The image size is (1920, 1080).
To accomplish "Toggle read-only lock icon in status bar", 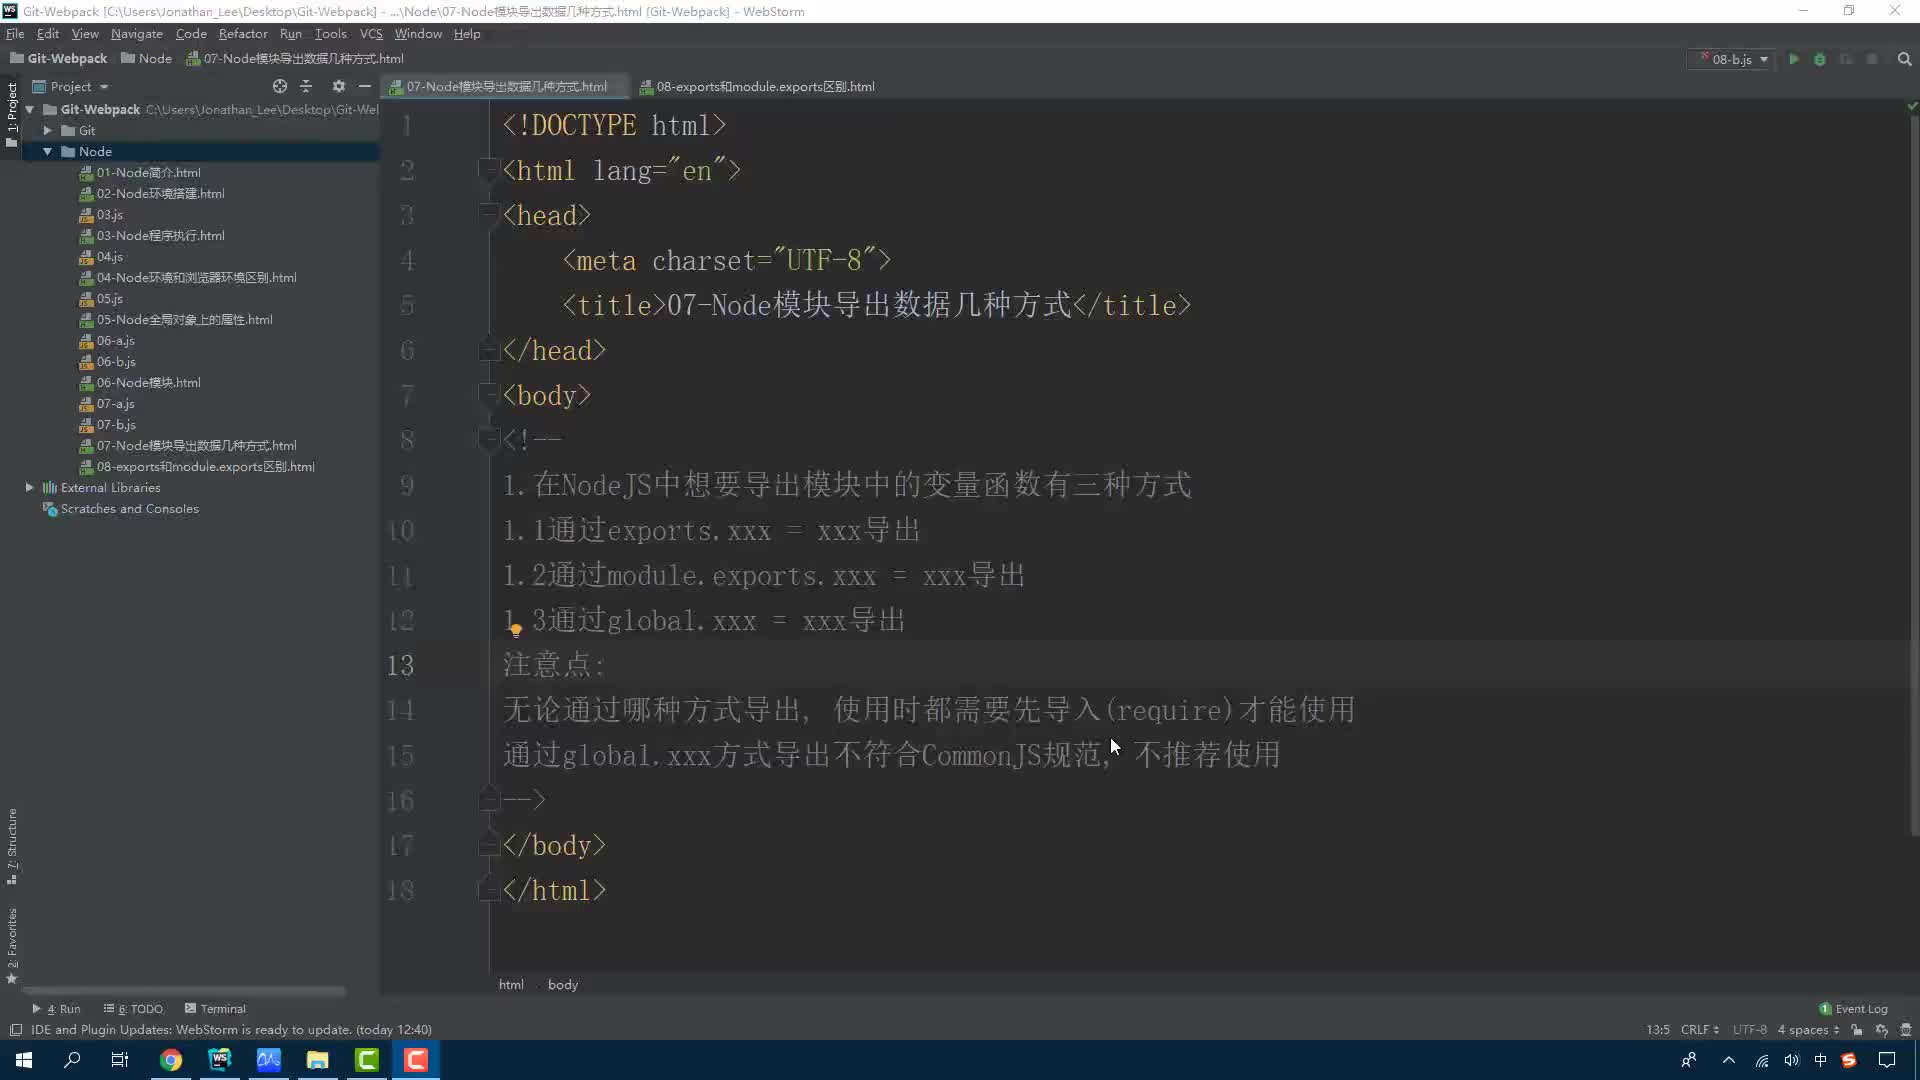I will pos(1857,1029).
